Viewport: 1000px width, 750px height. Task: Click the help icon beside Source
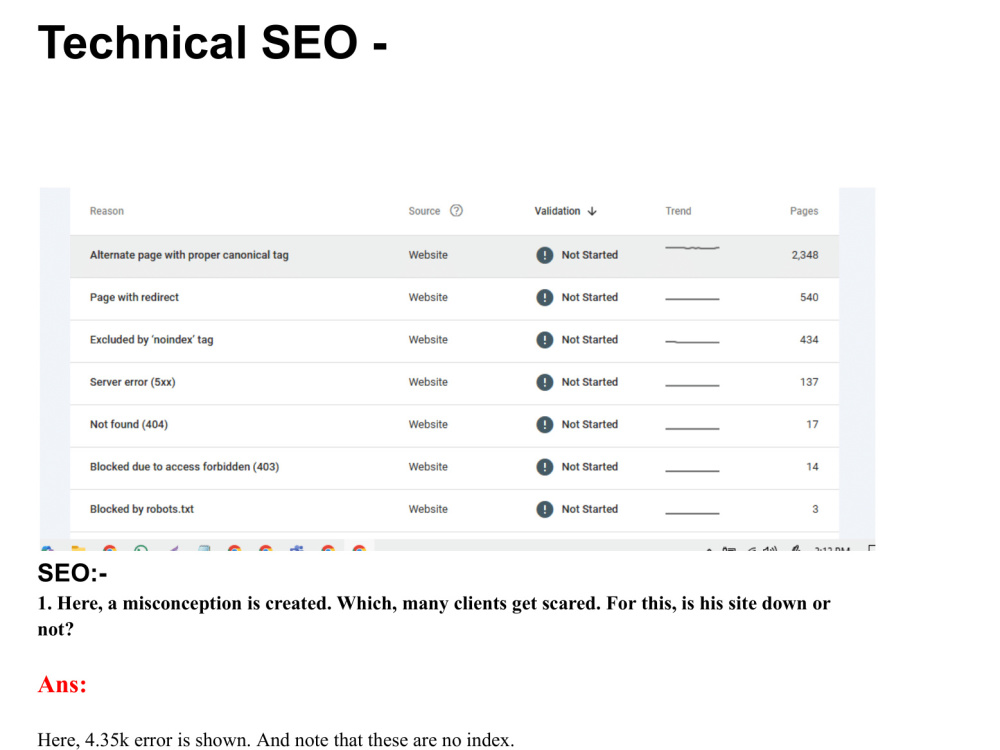(456, 210)
